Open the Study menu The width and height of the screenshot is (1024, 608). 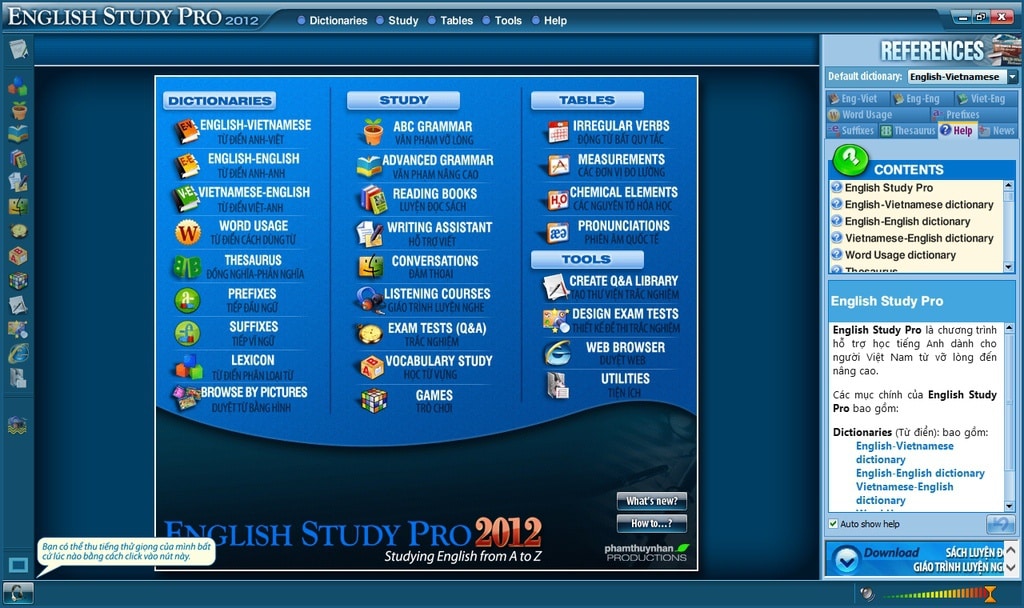(403, 19)
